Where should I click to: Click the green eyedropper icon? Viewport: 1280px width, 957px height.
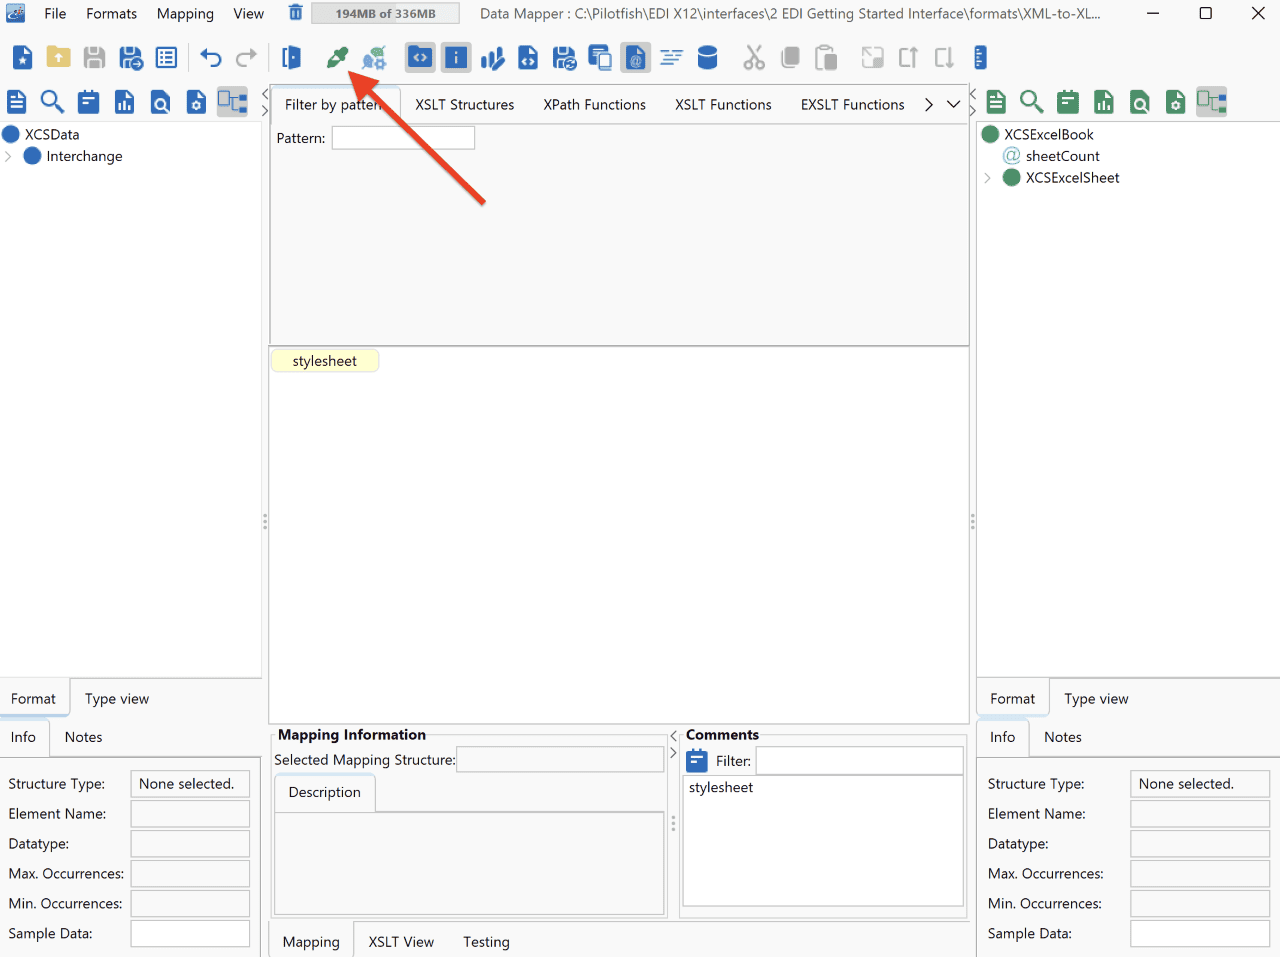coord(338,58)
